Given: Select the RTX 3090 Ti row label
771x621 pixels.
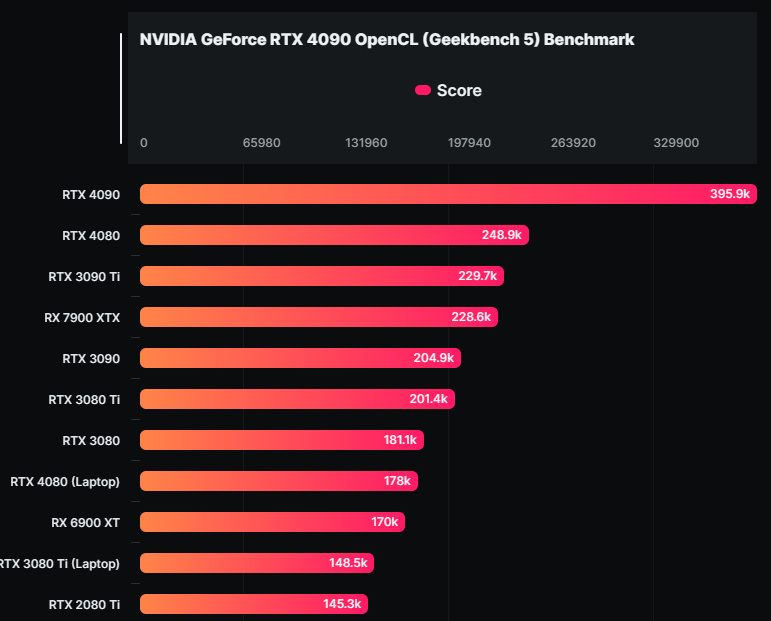Looking at the screenshot, I should (84, 276).
